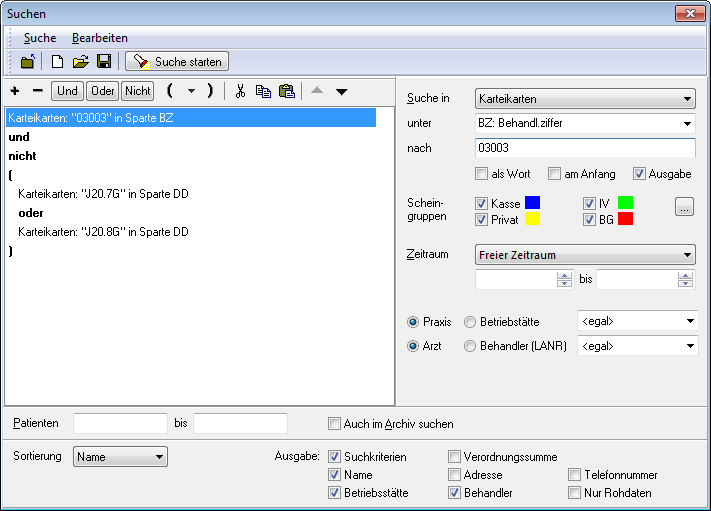
Task: Click the open folder icon in toolbar
Action: click(81, 62)
